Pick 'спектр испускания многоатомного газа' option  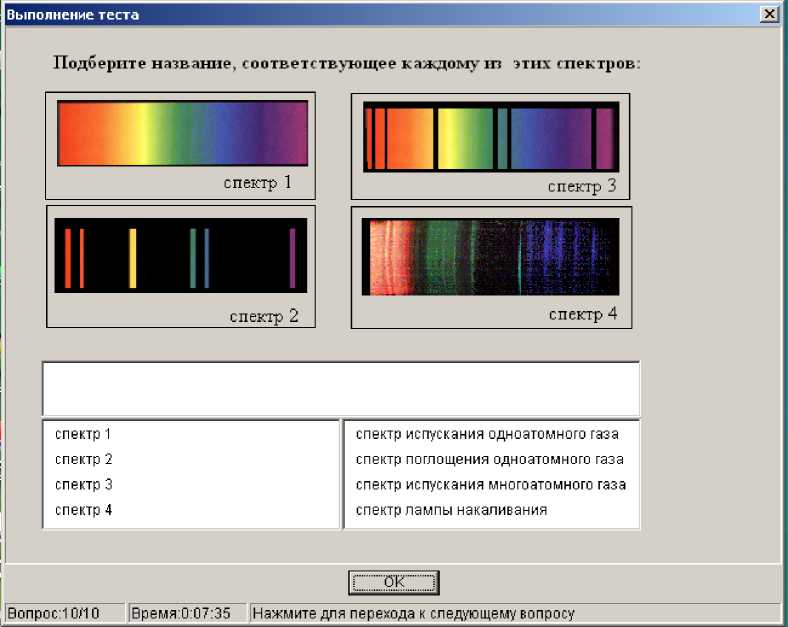point(491,485)
